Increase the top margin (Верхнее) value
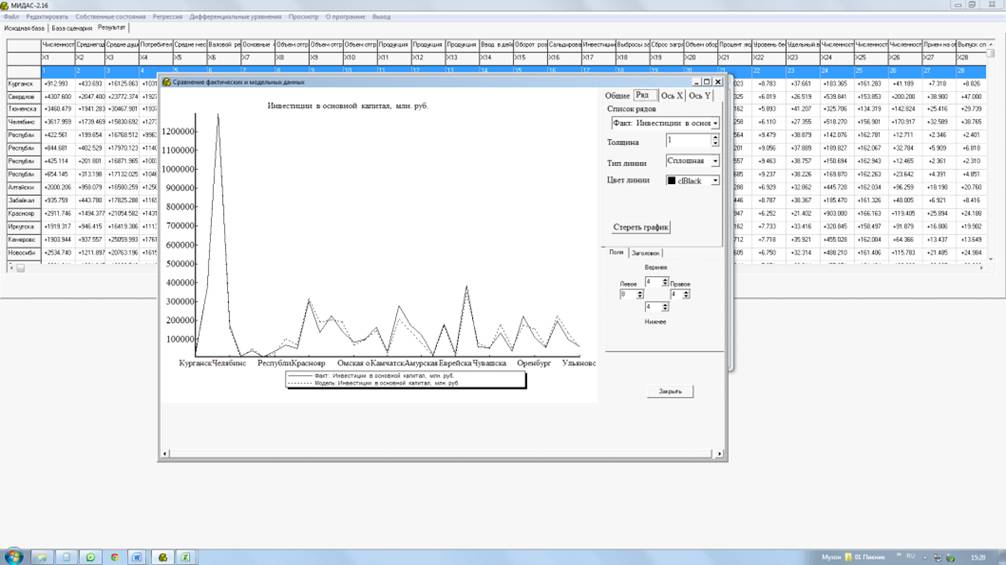 coord(664,280)
